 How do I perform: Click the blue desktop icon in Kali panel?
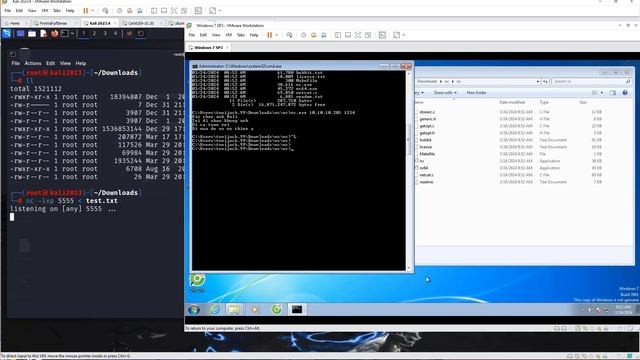[x=20, y=33]
